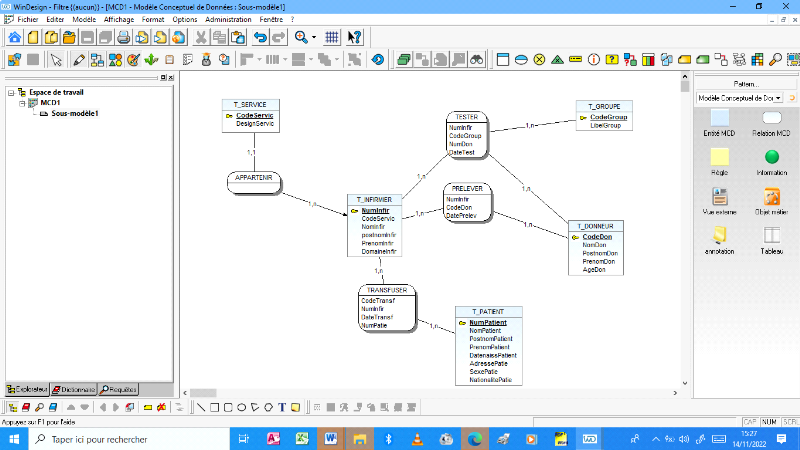Click the Print icon in the toolbar

pos(123,37)
